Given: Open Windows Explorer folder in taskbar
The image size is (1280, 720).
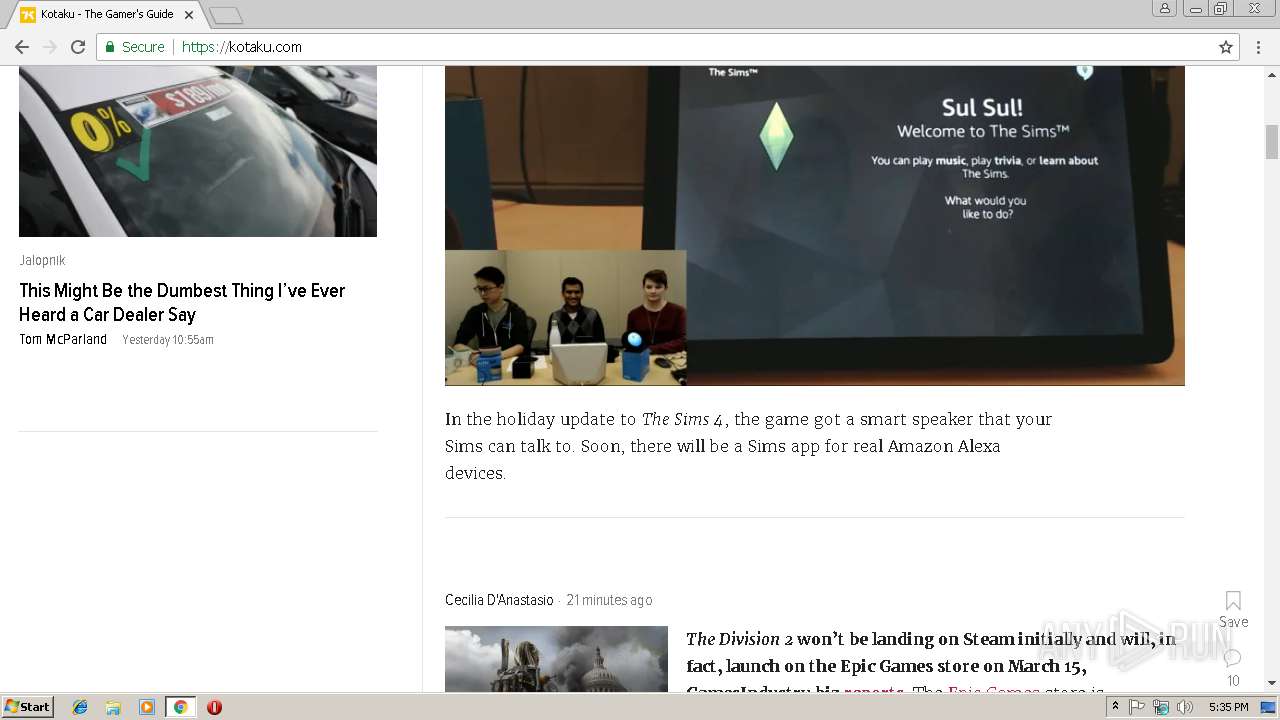Looking at the screenshot, I should 113,707.
